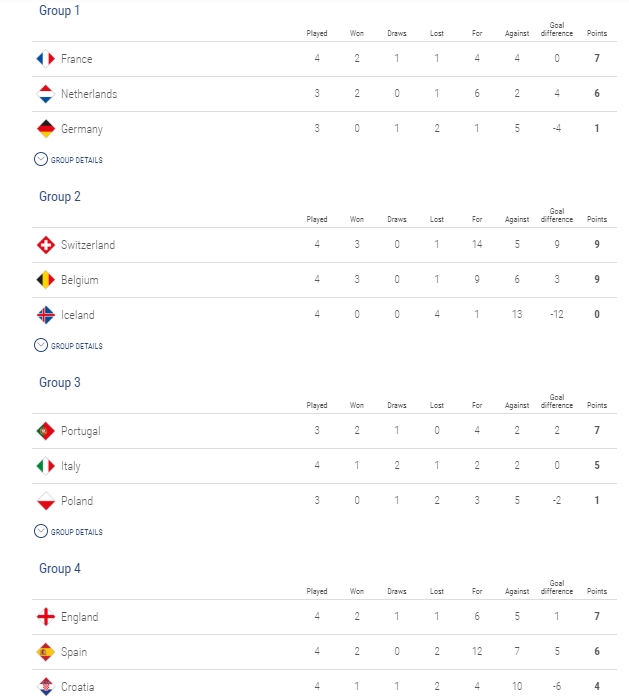Click the Portugal flag icon
This screenshot has width=629, height=700.
(46, 431)
